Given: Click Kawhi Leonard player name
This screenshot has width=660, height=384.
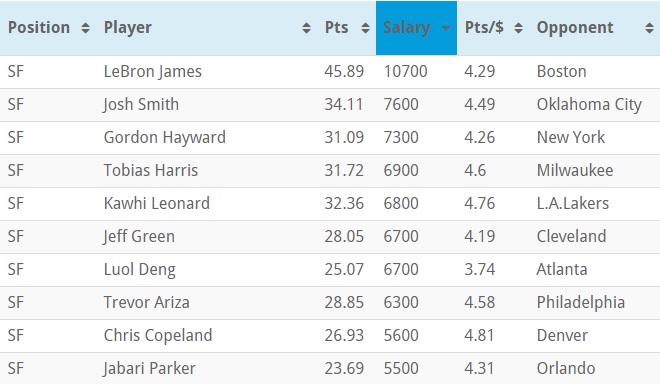Looking at the screenshot, I should [157, 203].
